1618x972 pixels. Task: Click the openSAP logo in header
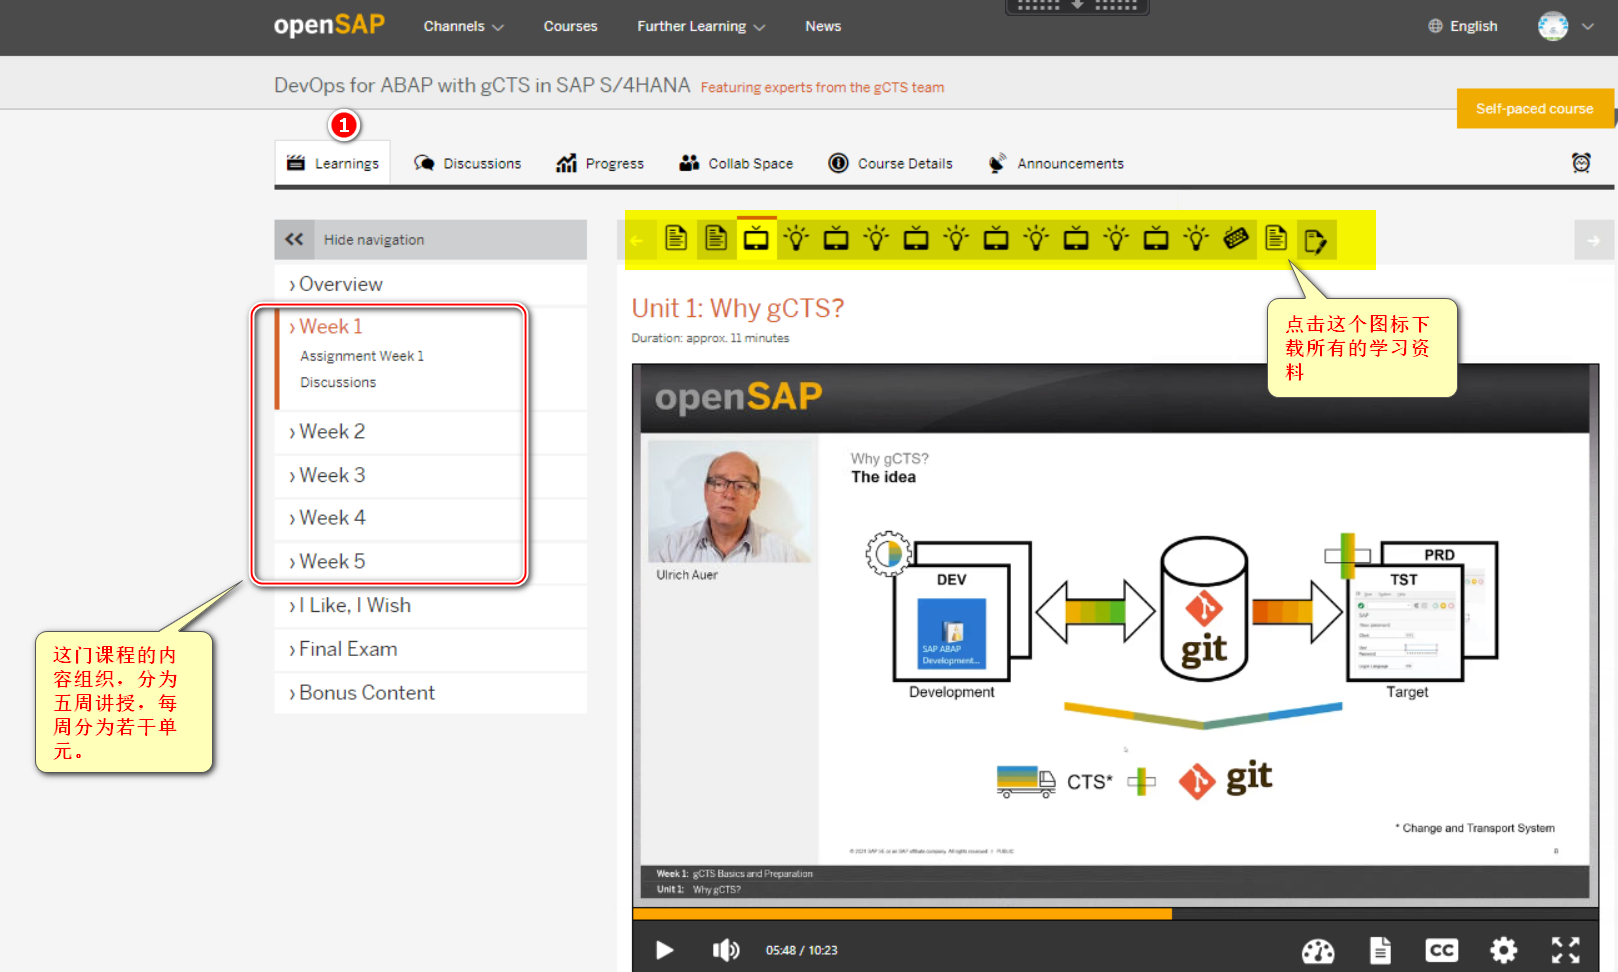click(x=329, y=25)
